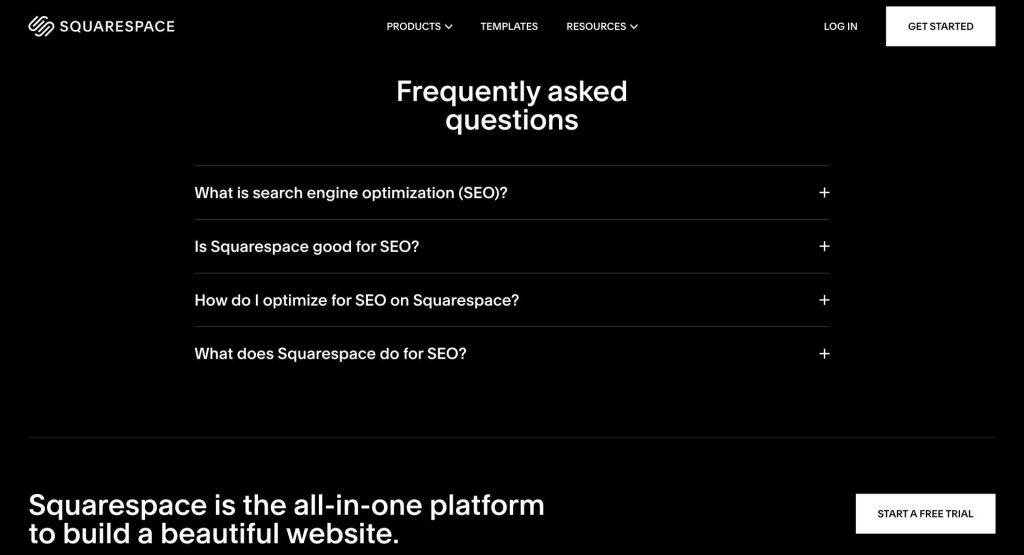1024x555 pixels.
Task: Click the Squarespace logo icon
Action: click(41, 26)
